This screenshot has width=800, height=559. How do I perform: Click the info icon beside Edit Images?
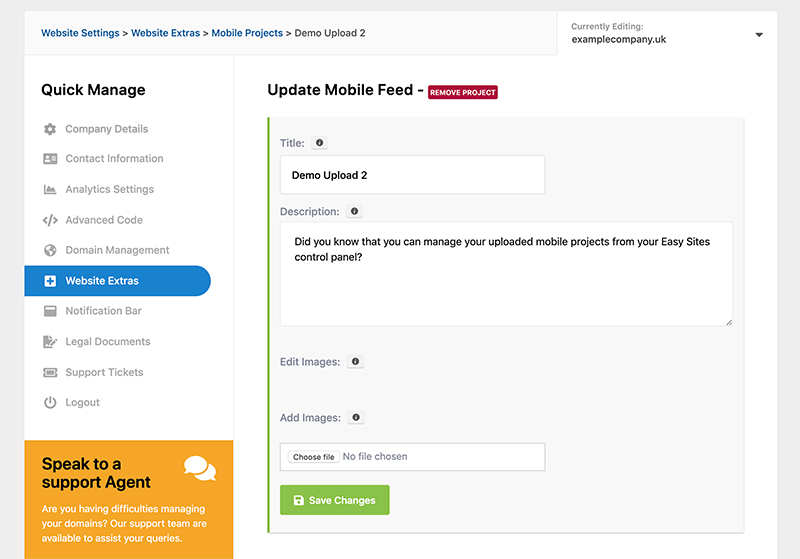pos(355,362)
